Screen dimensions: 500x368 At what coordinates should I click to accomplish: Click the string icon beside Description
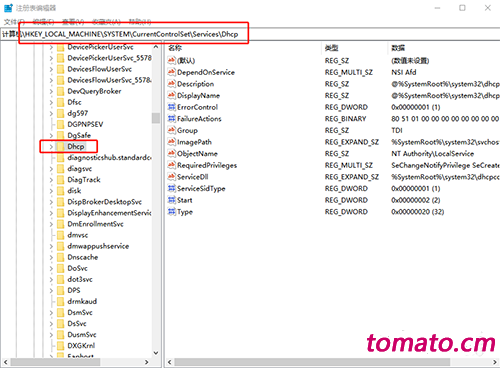pos(171,84)
